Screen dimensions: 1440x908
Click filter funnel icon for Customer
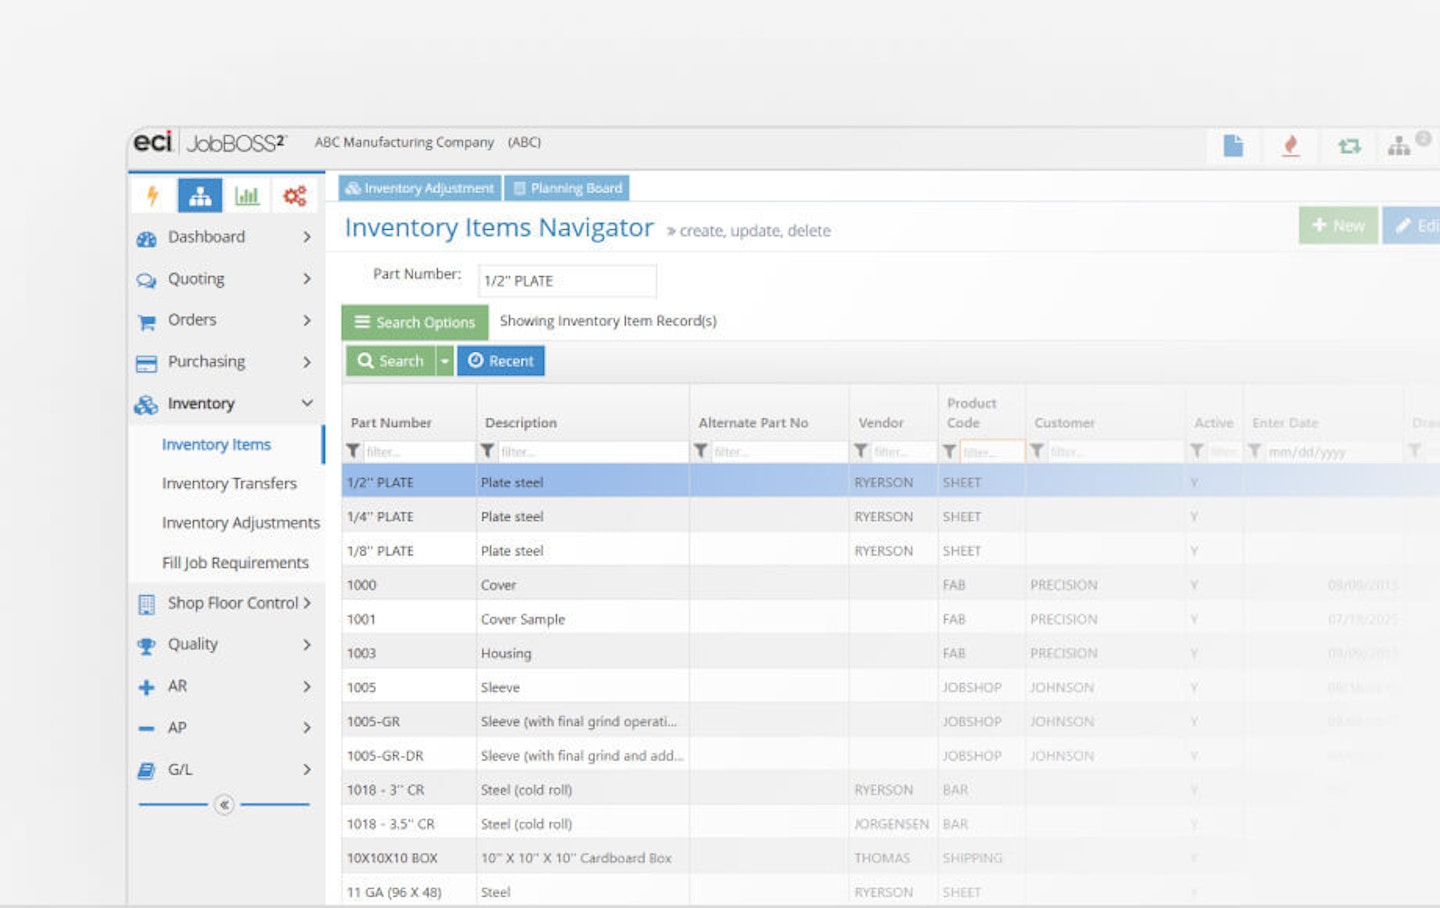pyautogui.click(x=1037, y=452)
